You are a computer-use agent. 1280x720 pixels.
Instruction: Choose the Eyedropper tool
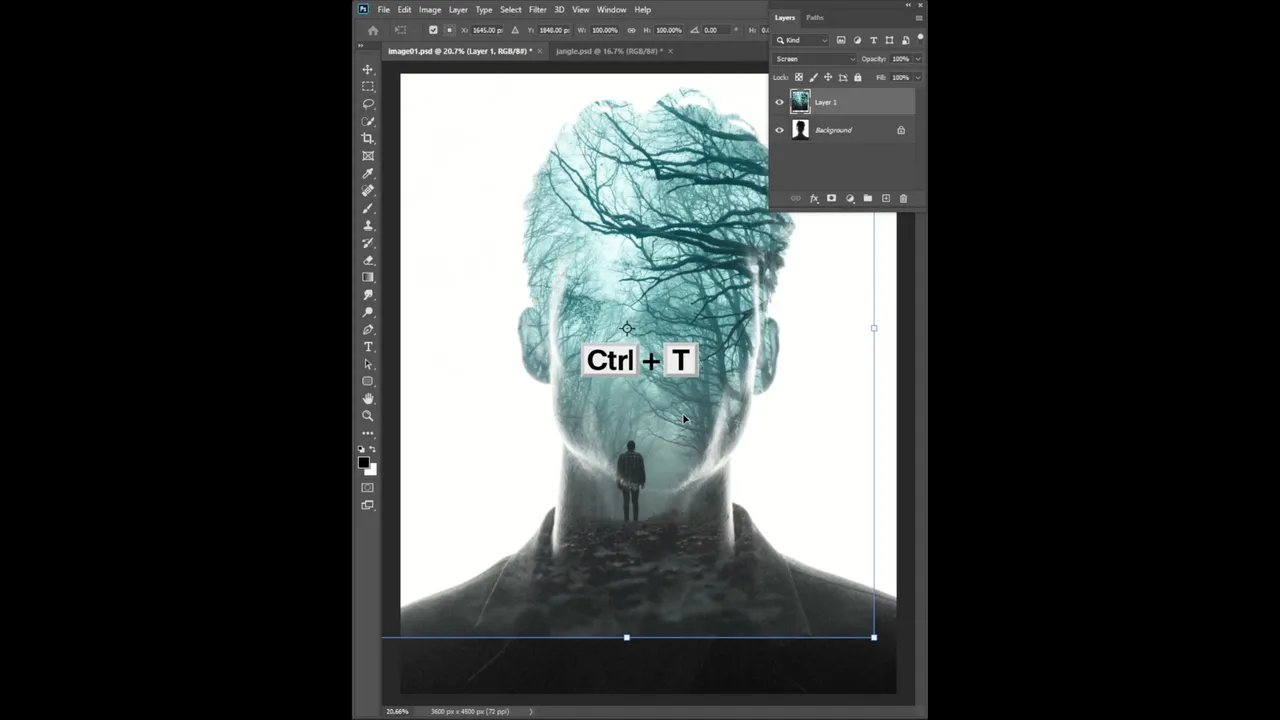coord(368,173)
